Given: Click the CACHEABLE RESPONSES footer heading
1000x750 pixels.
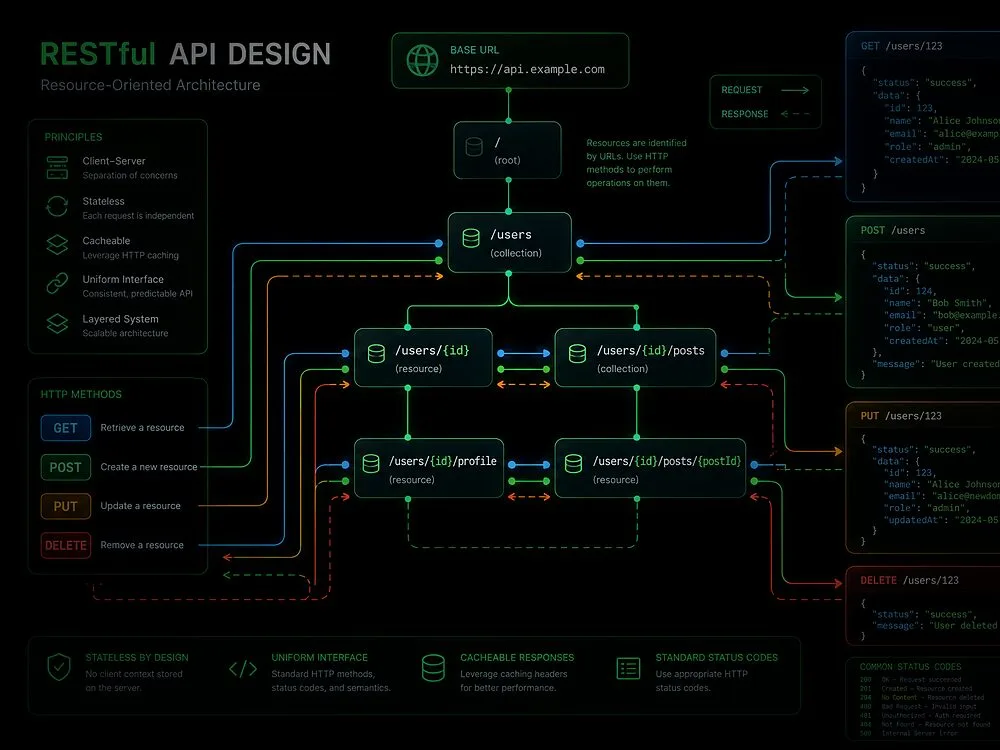Looking at the screenshot, I should (x=517, y=658).
